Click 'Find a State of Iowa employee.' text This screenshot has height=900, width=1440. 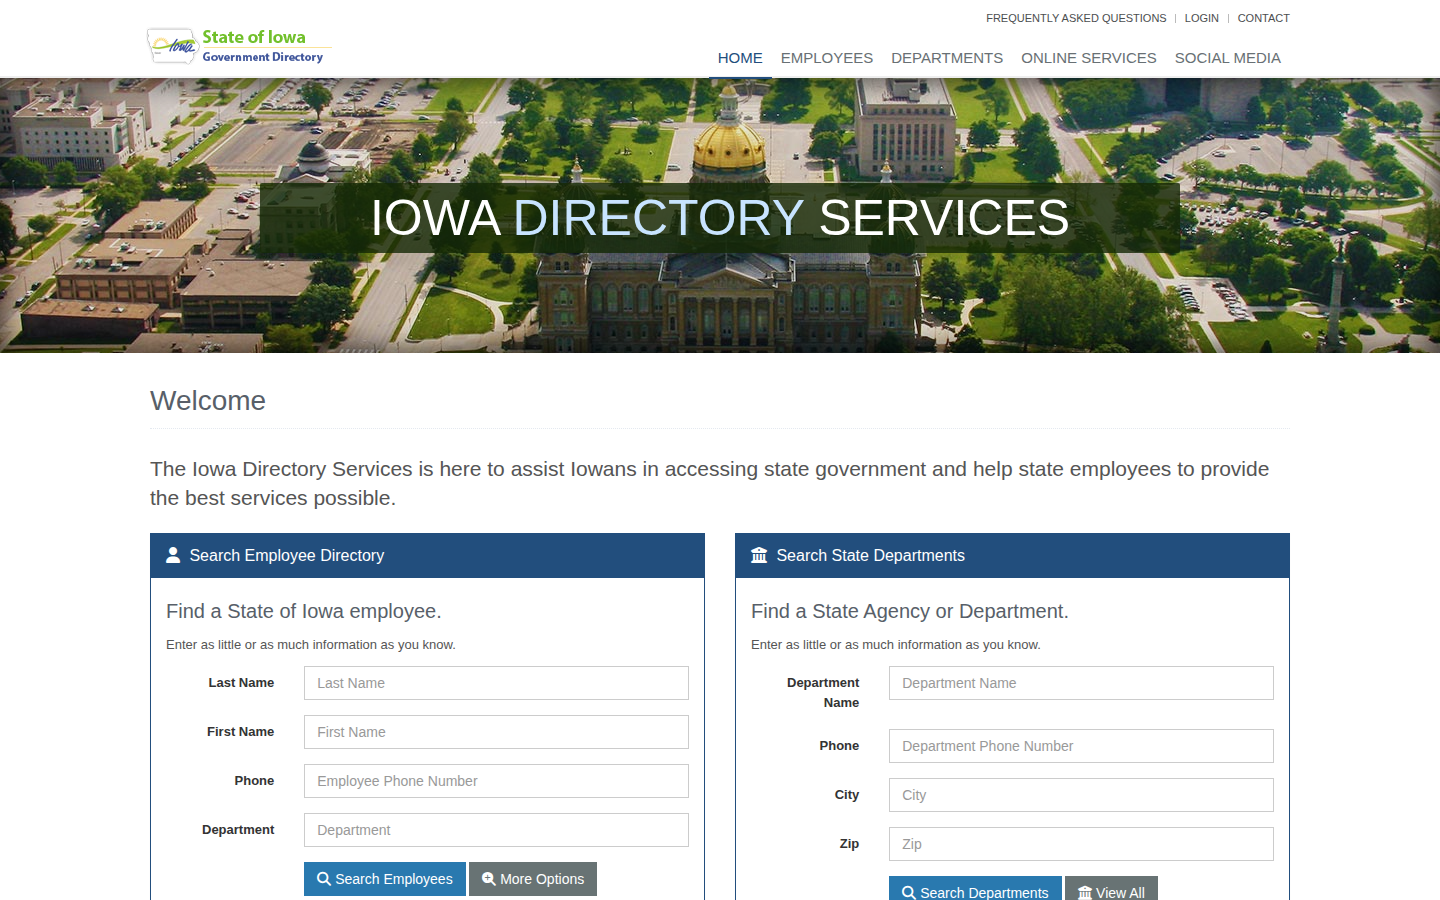coord(304,611)
